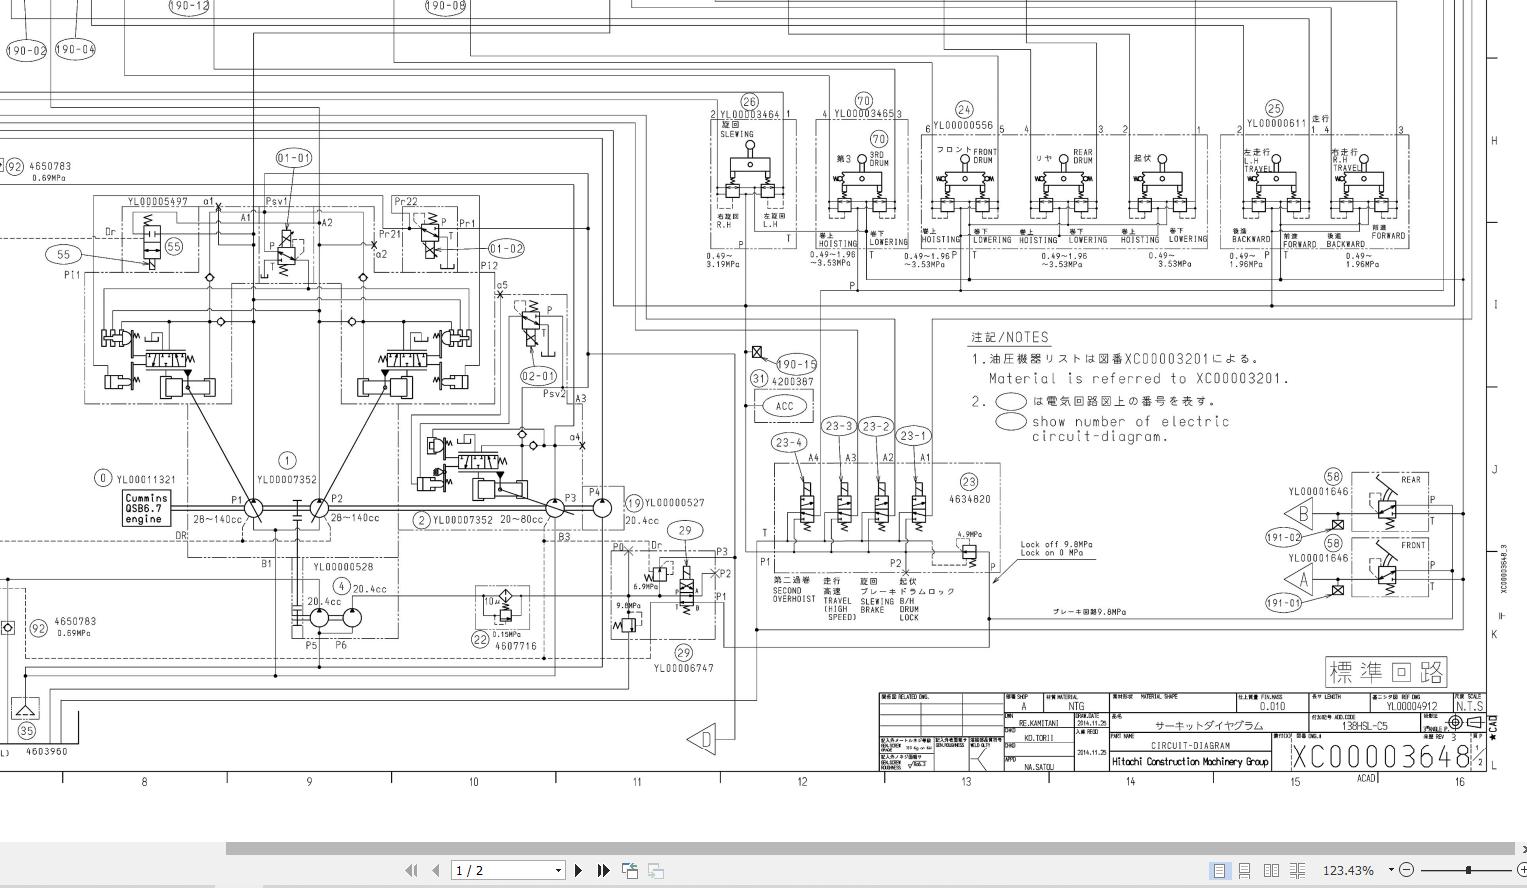Open the zoom level dropdown
This screenshot has width=1527, height=888.
click(1390, 869)
